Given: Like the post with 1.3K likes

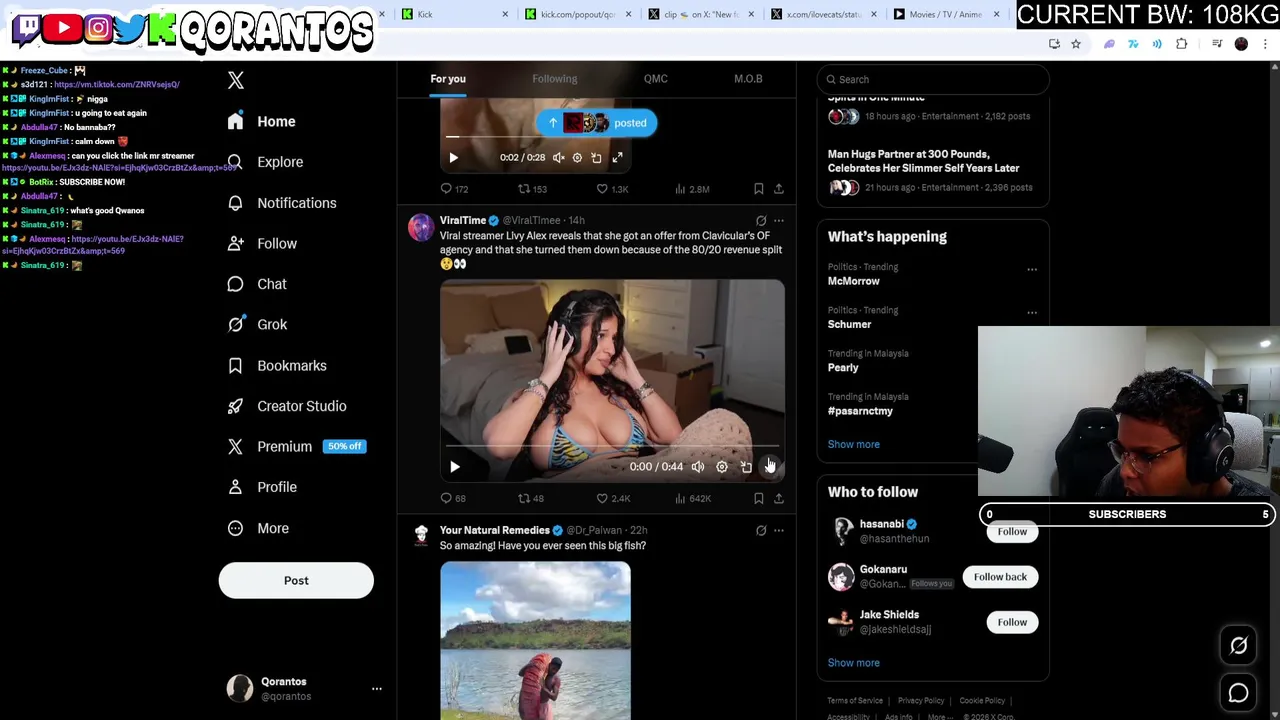Looking at the screenshot, I should [612, 189].
